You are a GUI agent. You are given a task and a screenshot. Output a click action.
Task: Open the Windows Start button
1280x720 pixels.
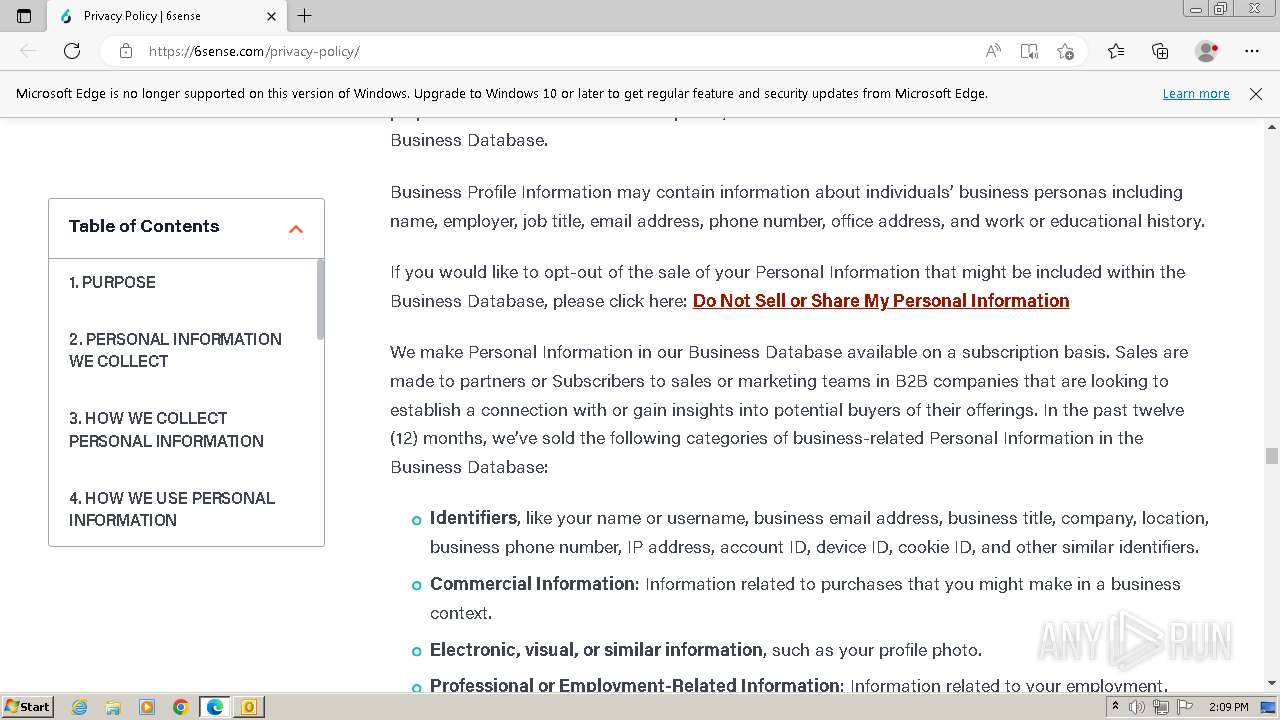(x=28, y=706)
